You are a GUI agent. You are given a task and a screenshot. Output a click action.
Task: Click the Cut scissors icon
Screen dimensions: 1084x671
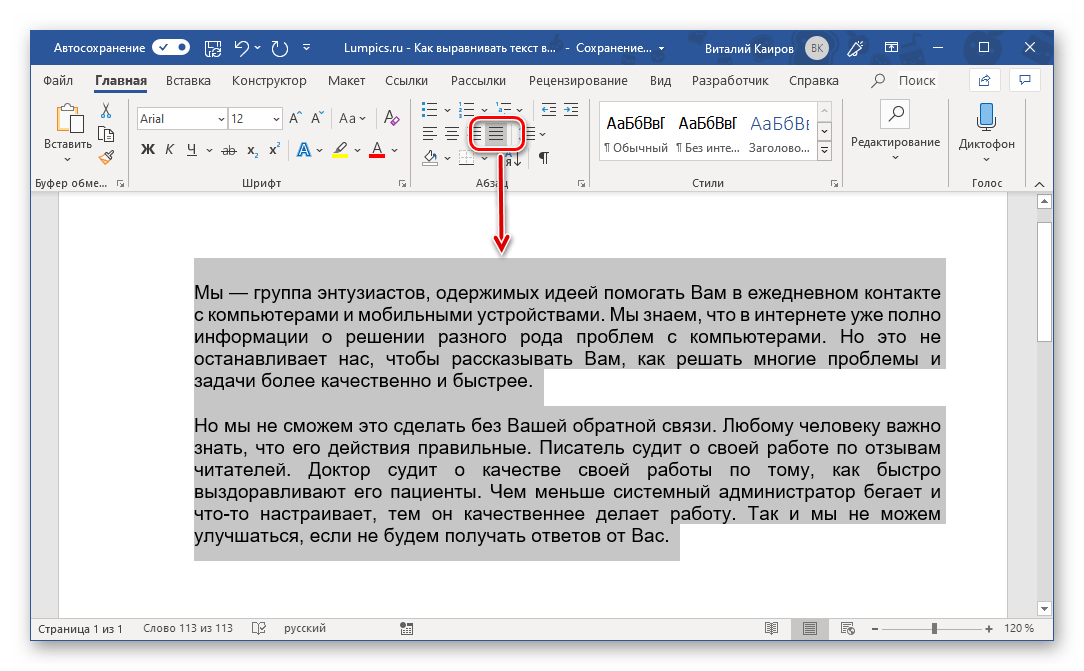tap(106, 111)
